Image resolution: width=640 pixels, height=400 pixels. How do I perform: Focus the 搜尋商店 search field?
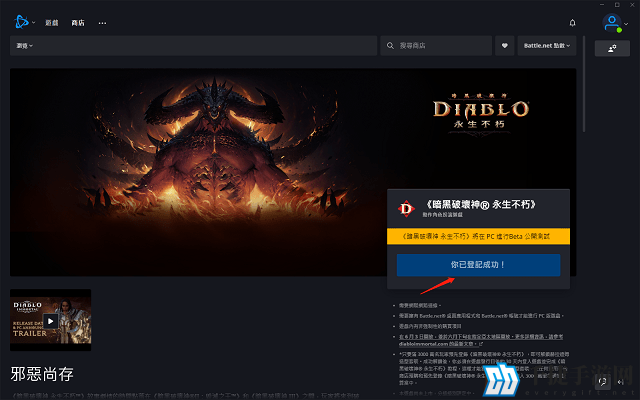[436, 45]
